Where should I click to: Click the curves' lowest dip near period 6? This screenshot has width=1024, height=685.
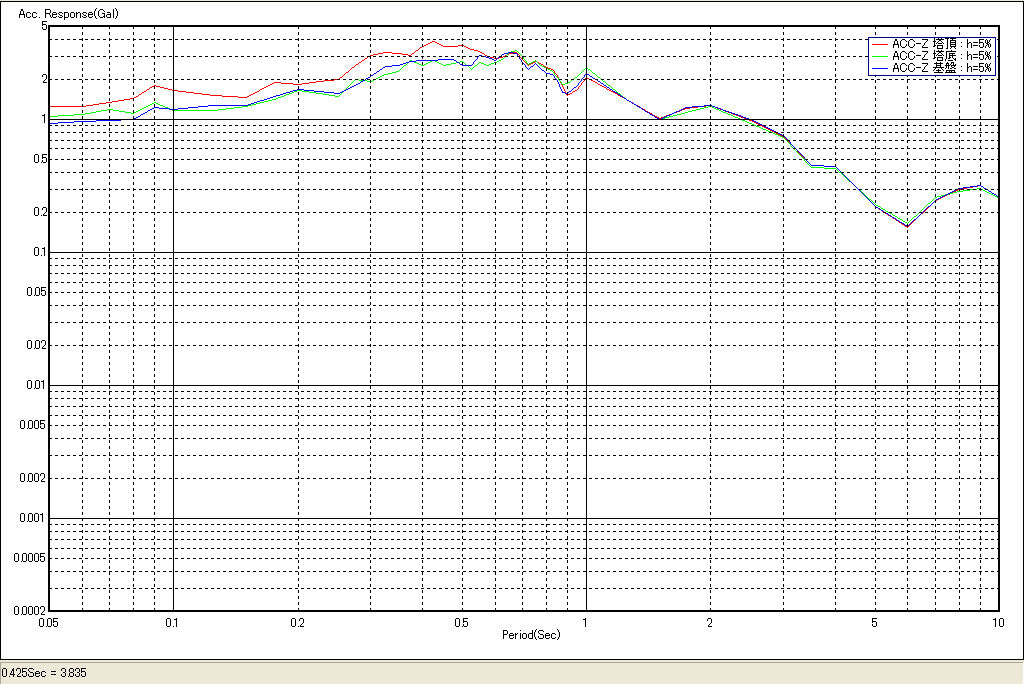tap(907, 225)
